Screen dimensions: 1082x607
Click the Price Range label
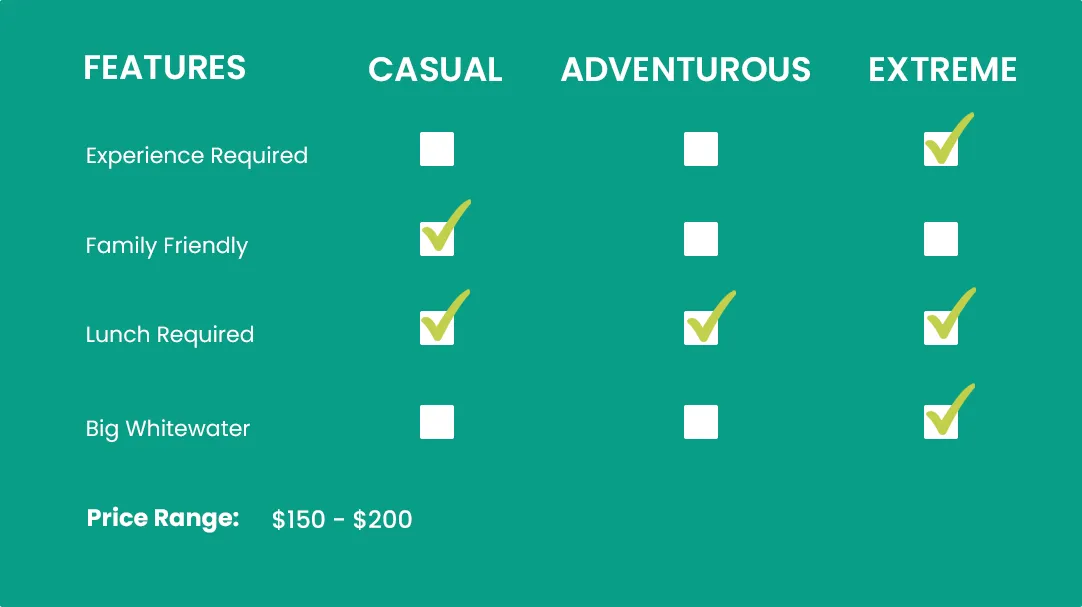[x=163, y=518]
